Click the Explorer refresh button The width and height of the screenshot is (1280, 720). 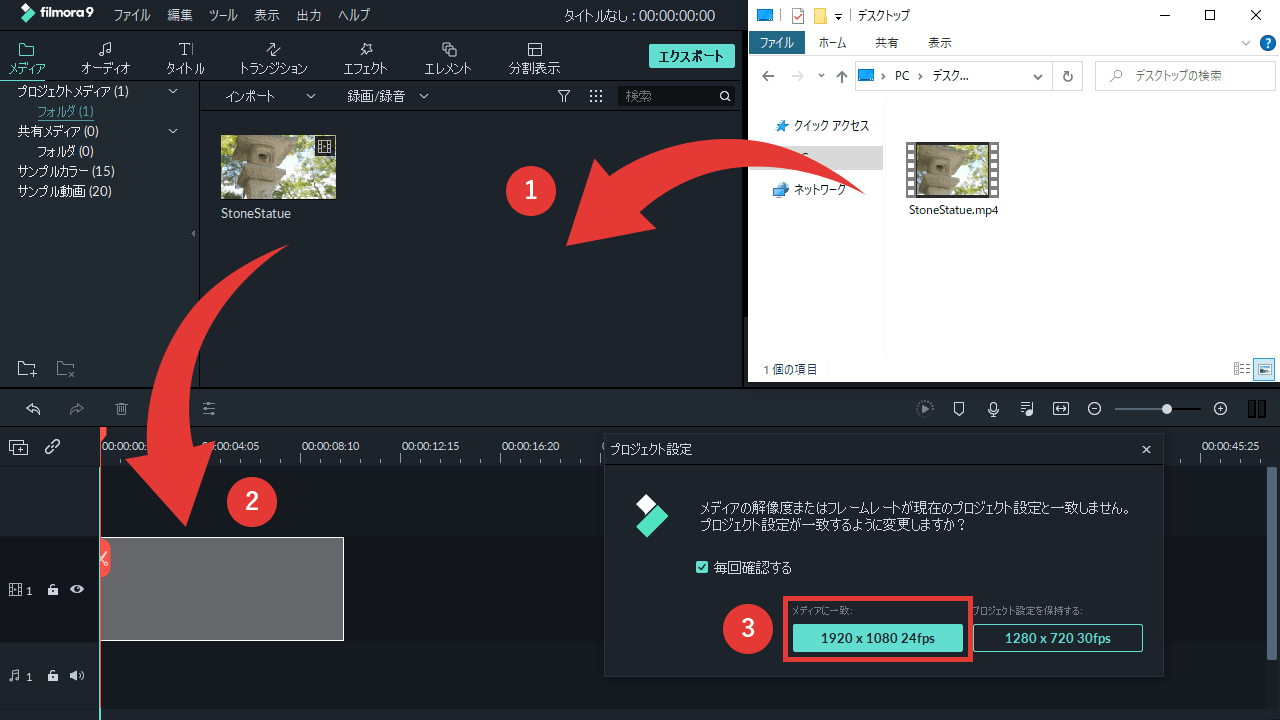coord(1068,76)
